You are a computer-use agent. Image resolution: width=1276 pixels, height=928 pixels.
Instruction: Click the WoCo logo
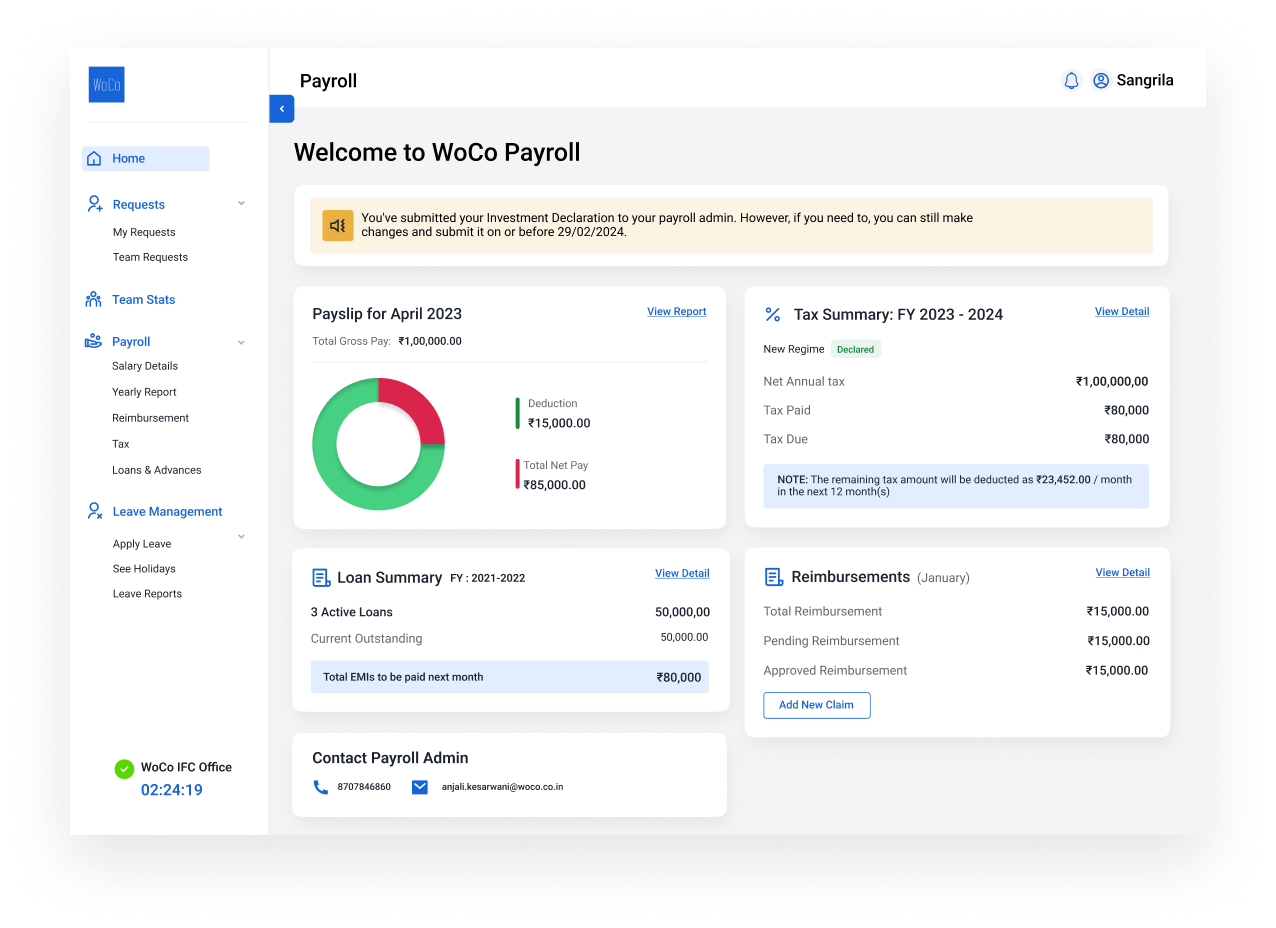(106, 84)
